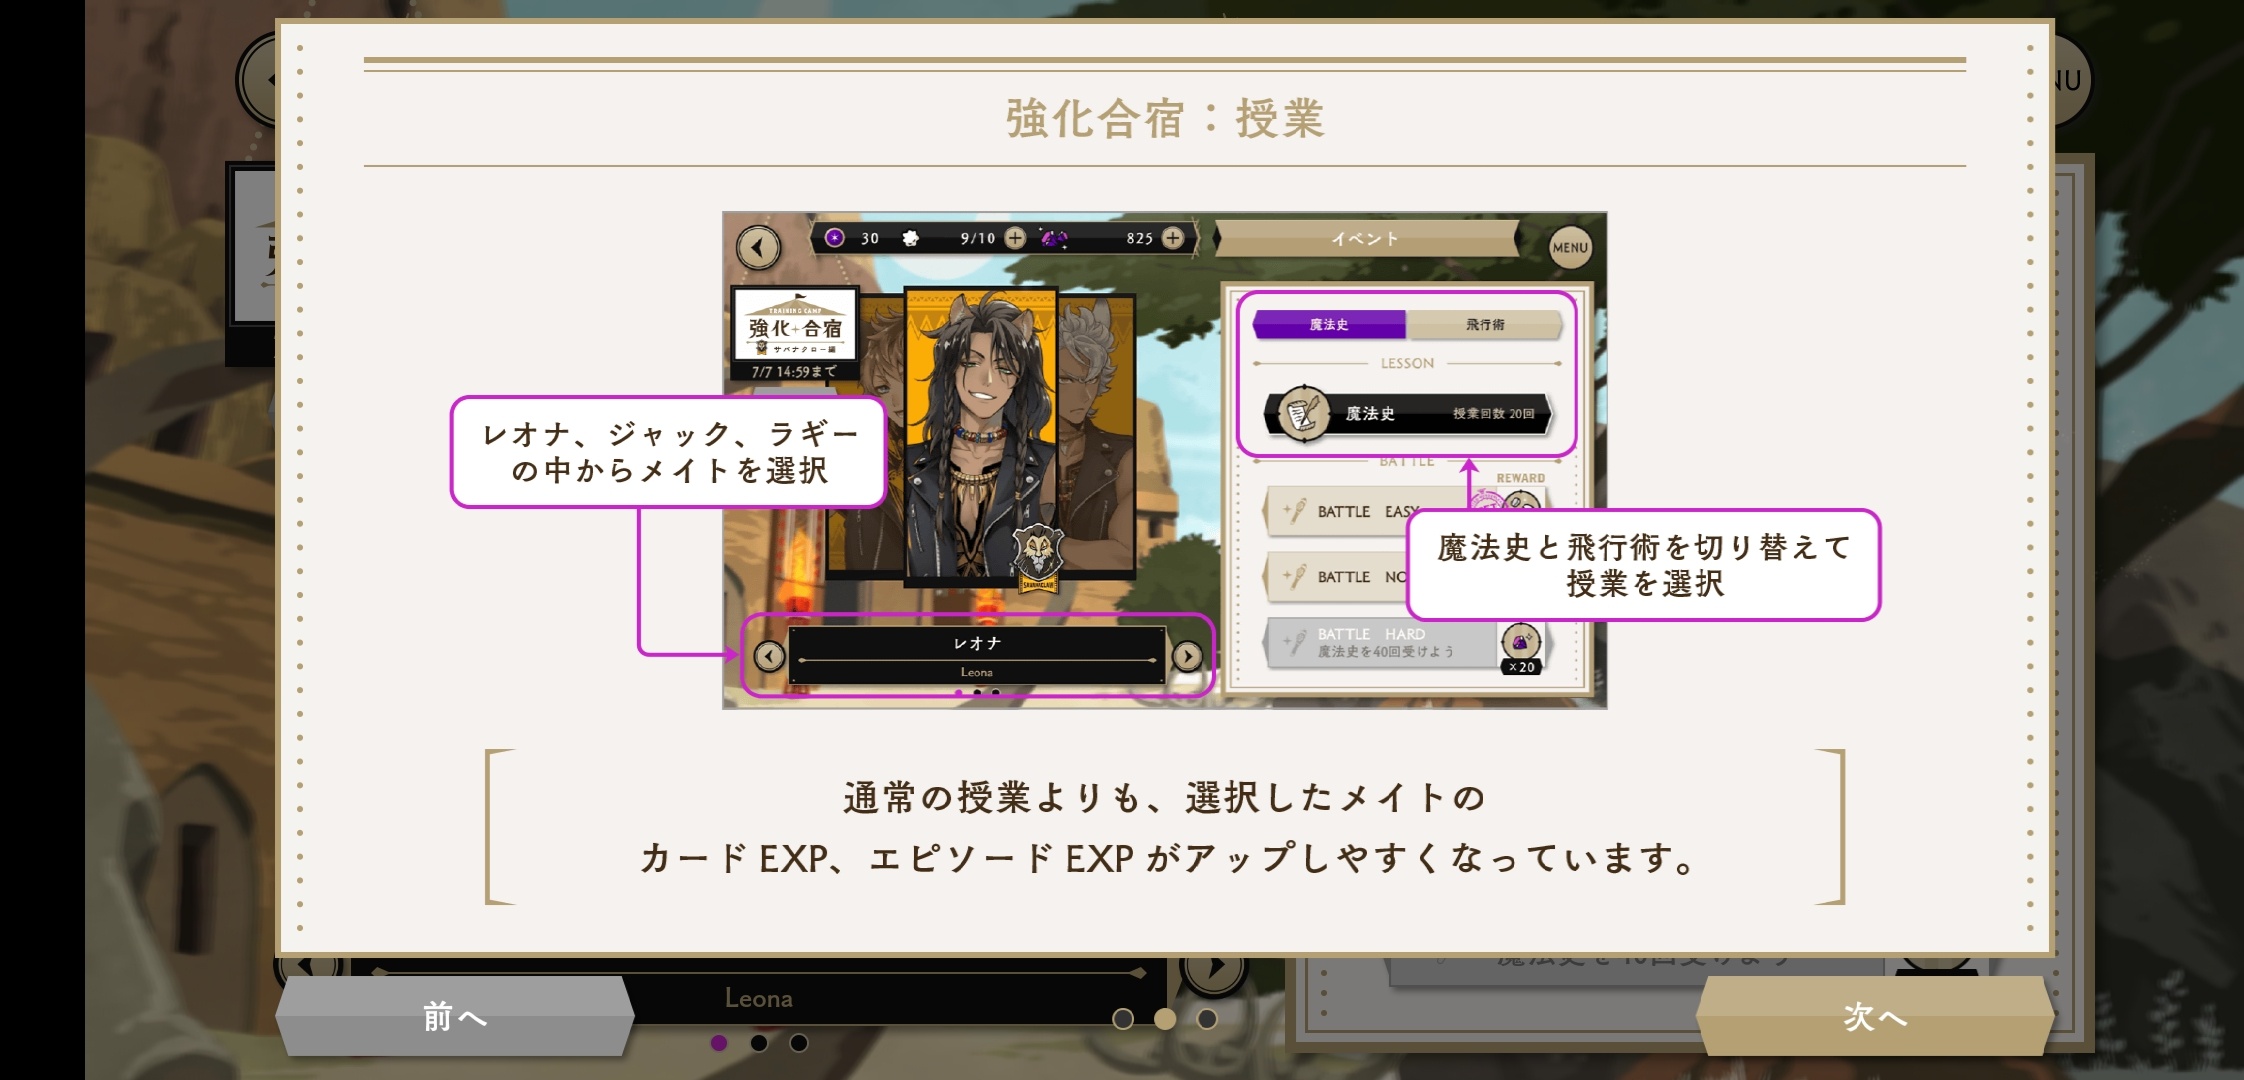The height and width of the screenshot is (1080, 2244).
Task: Tap Leona's character card
Action: click(x=980, y=433)
